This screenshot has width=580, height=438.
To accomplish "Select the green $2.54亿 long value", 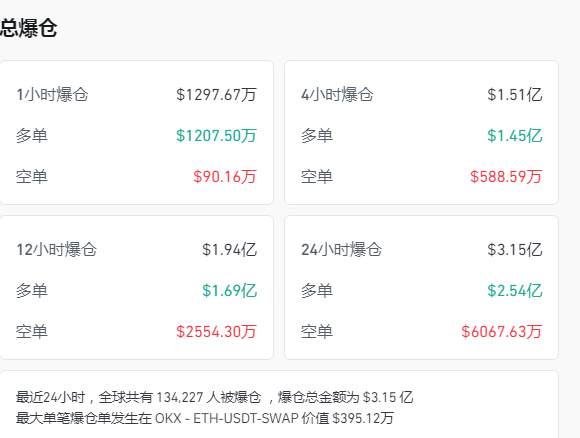I will tap(515, 291).
